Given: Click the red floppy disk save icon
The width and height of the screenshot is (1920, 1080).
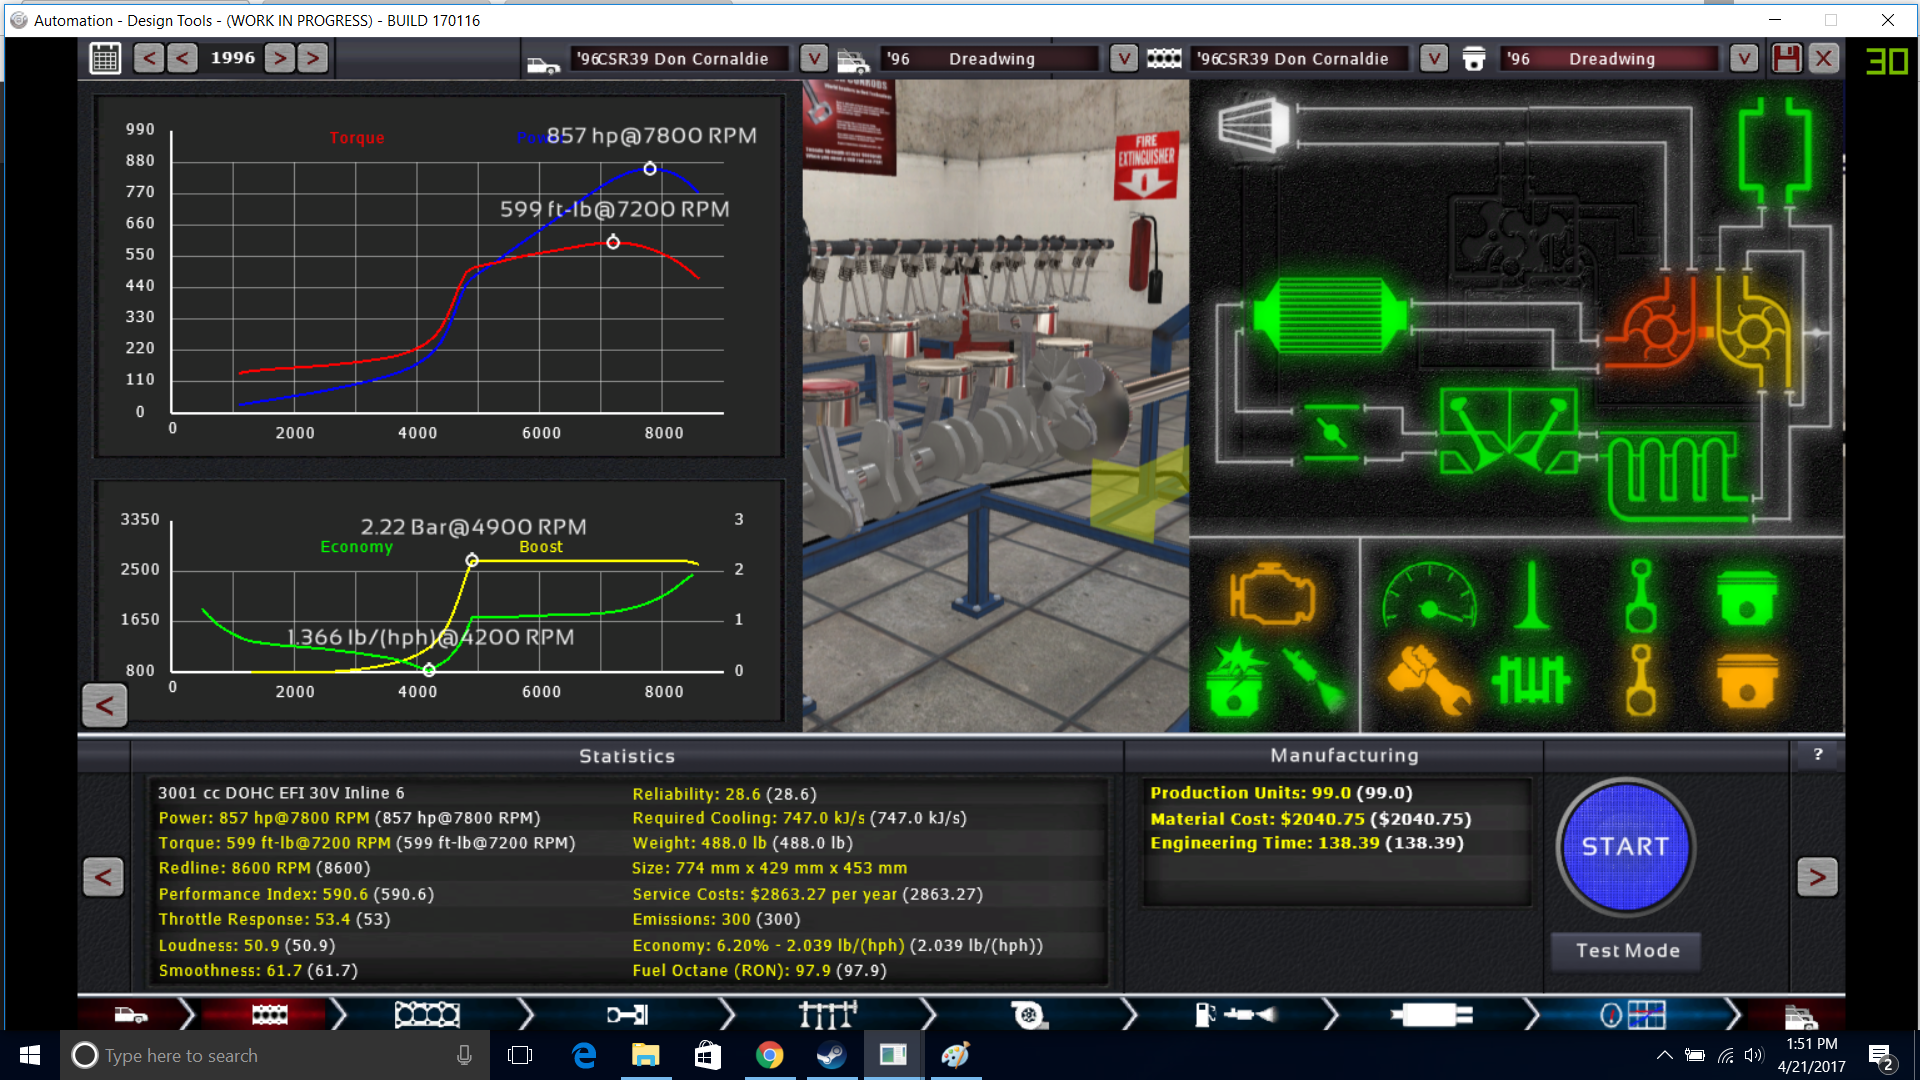Looking at the screenshot, I should (x=1786, y=58).
